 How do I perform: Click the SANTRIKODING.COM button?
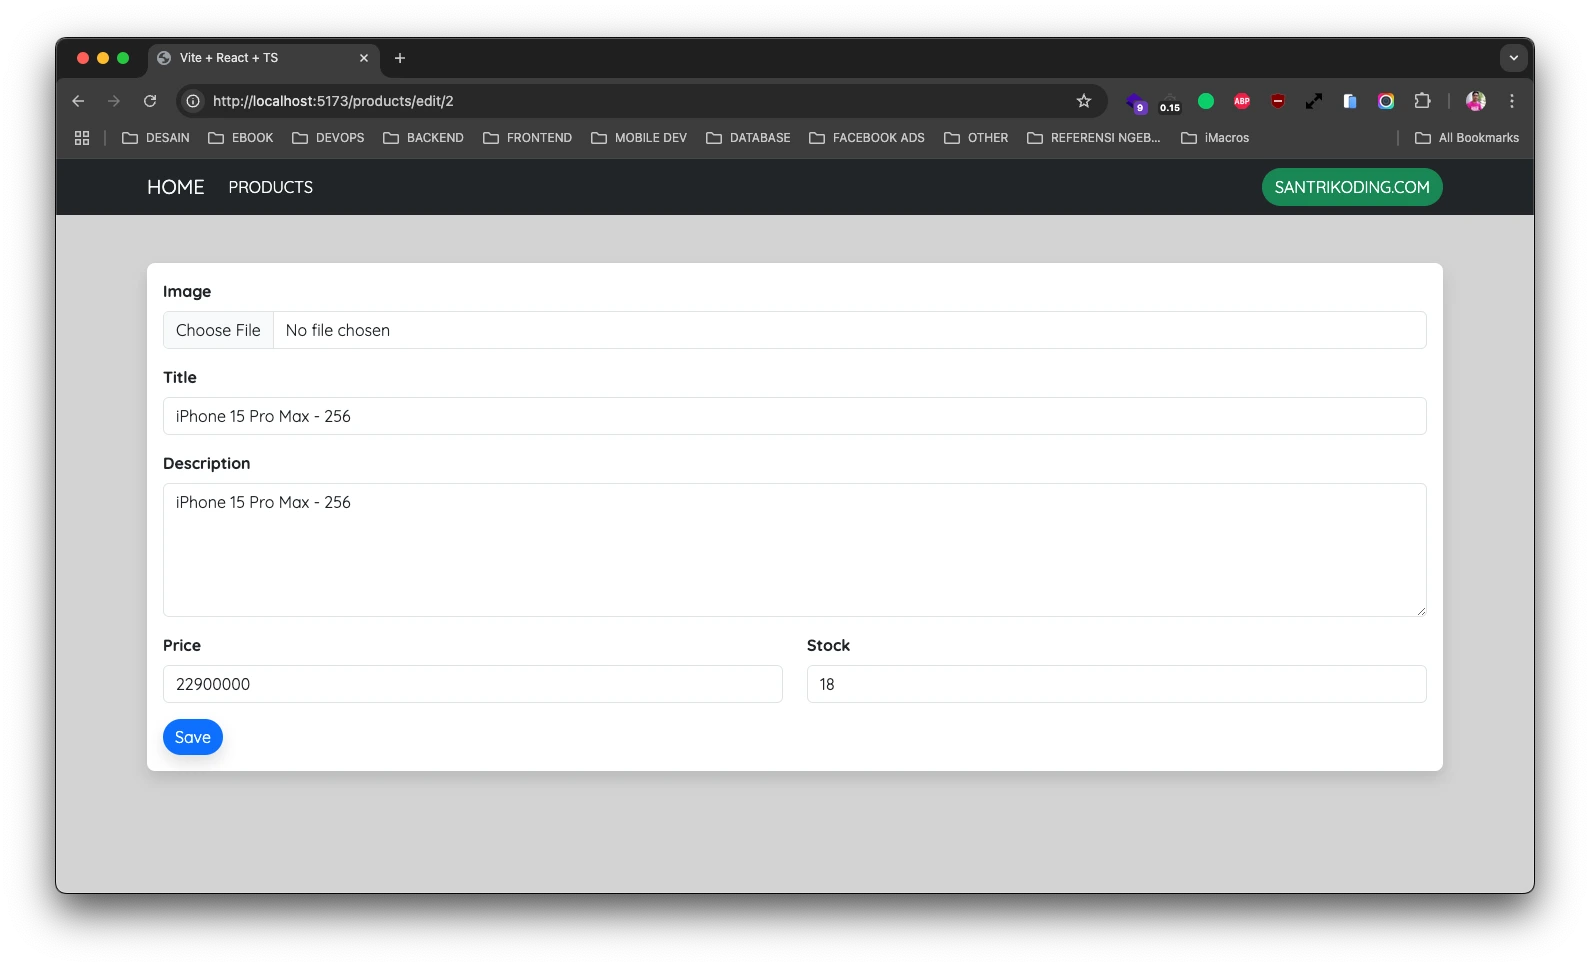[1352, 187]
